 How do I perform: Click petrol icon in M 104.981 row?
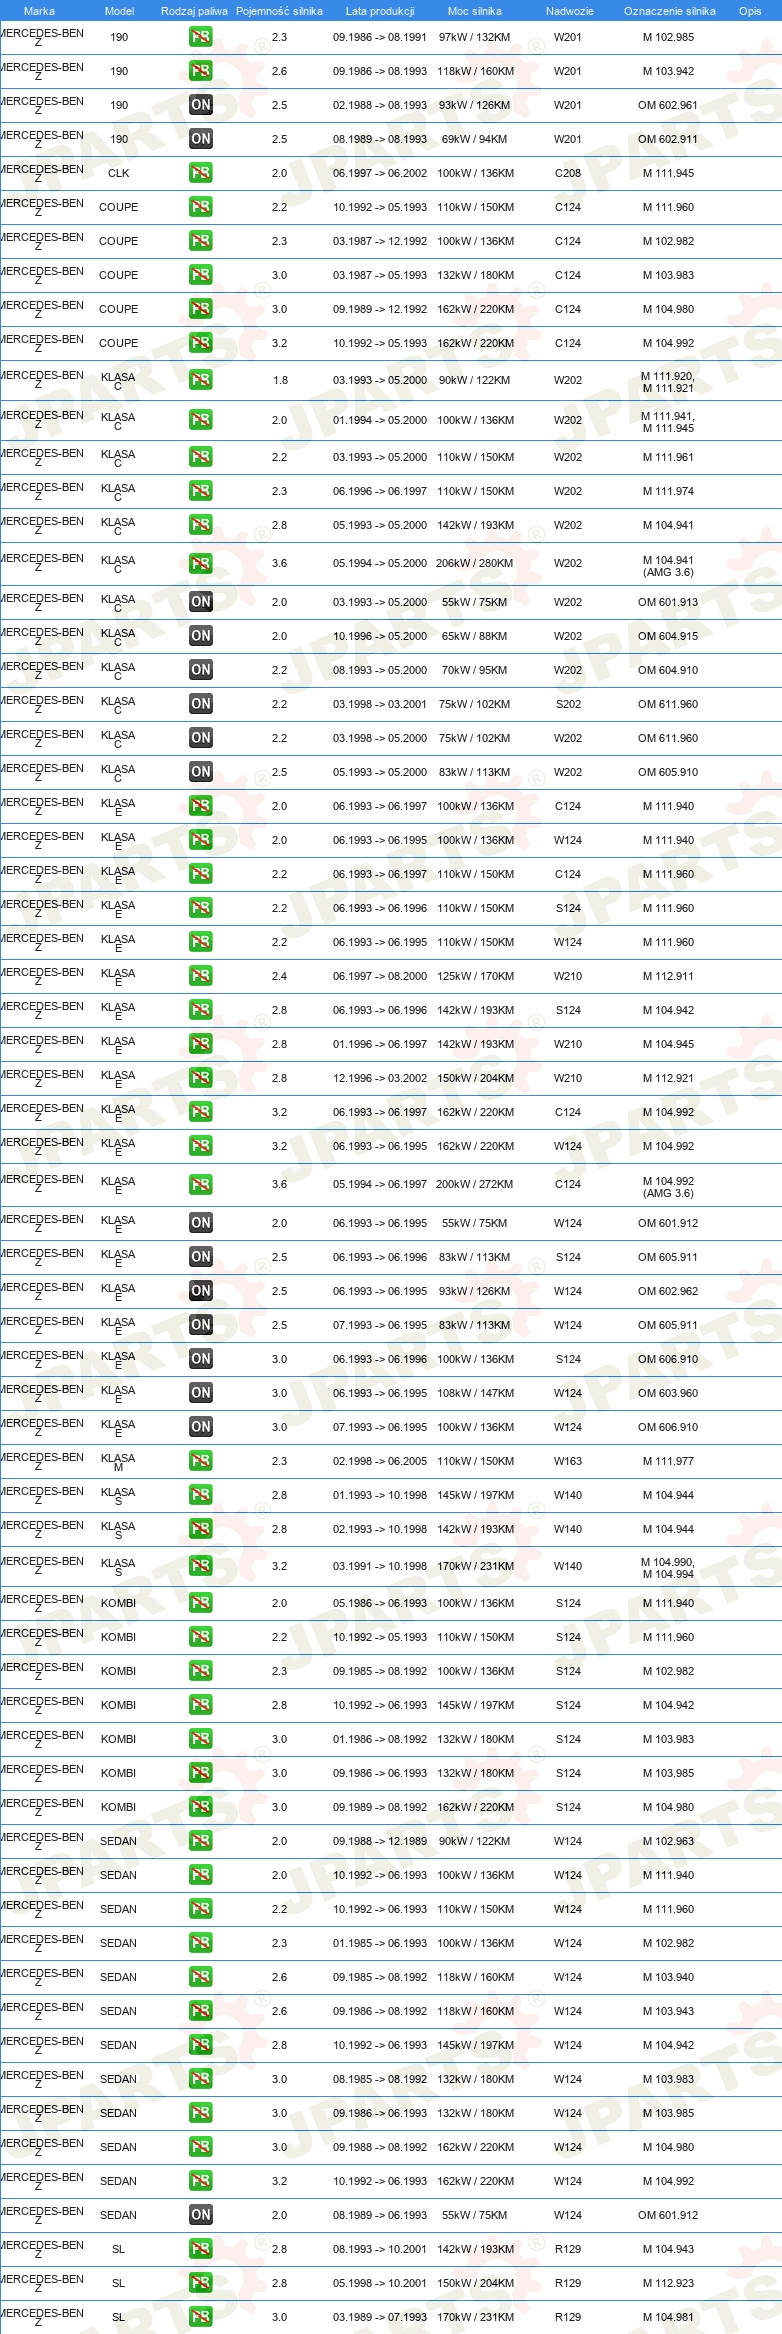click(x=201, y=2317)
